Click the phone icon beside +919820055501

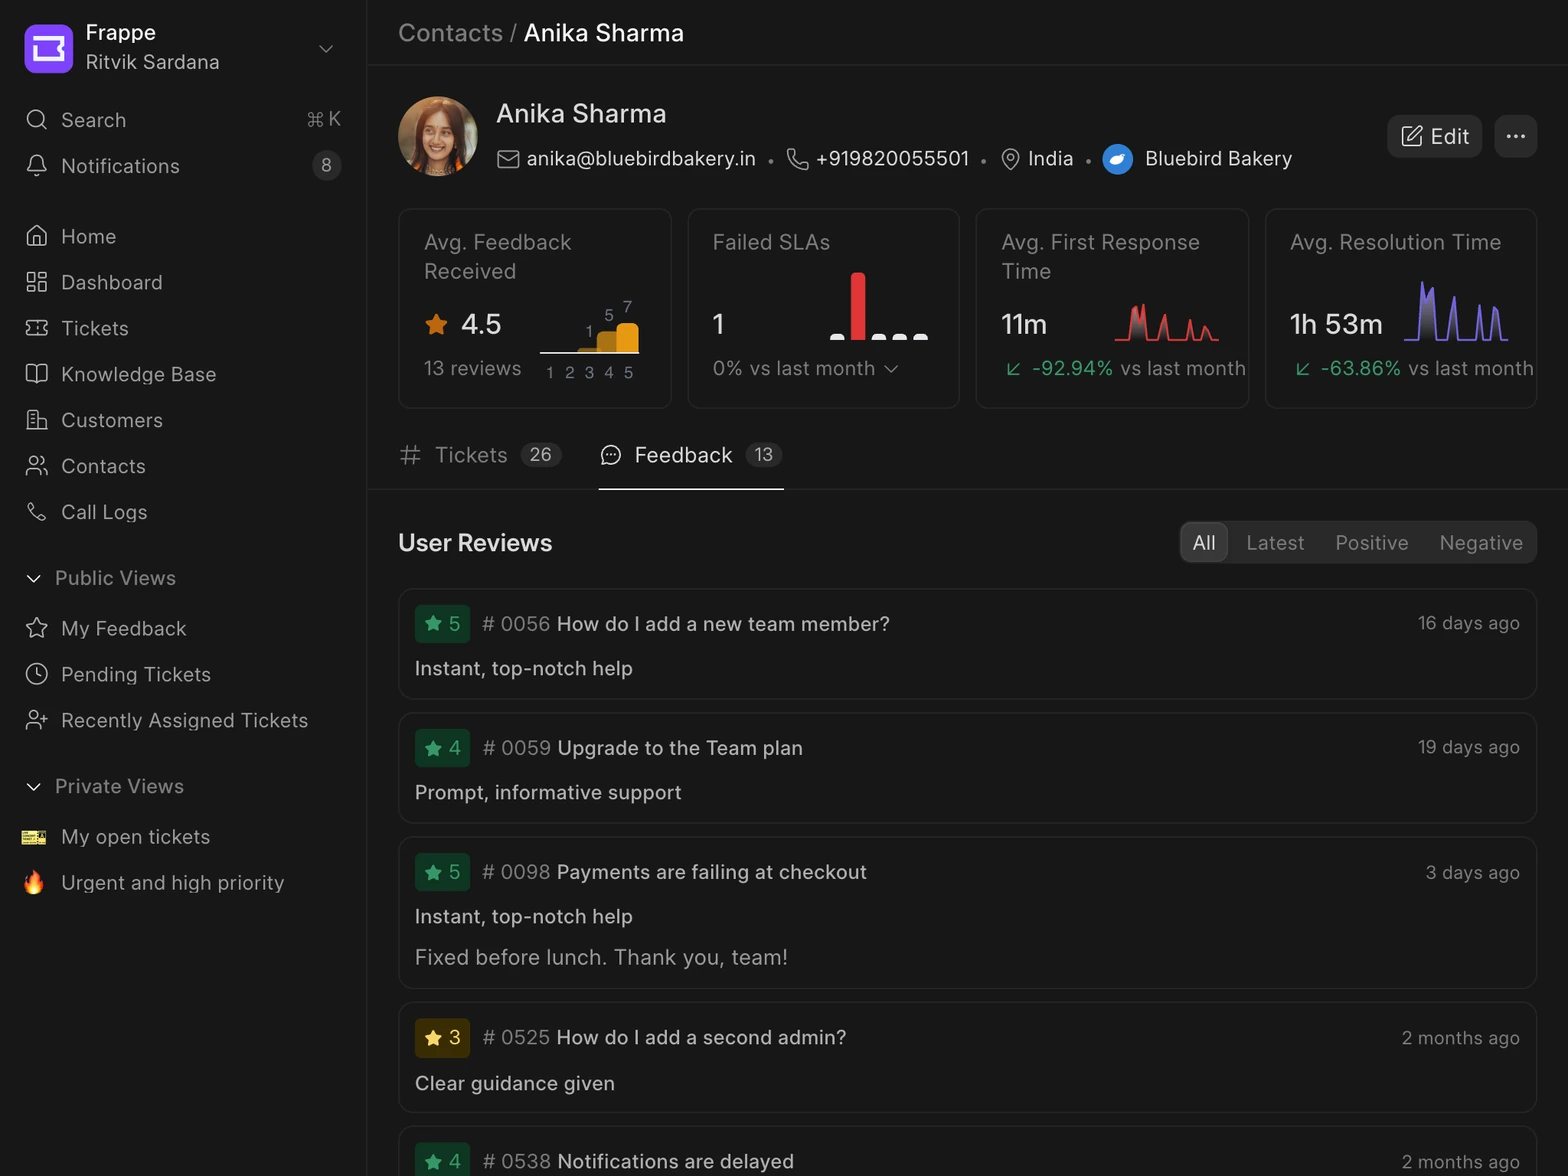[797, 159]
